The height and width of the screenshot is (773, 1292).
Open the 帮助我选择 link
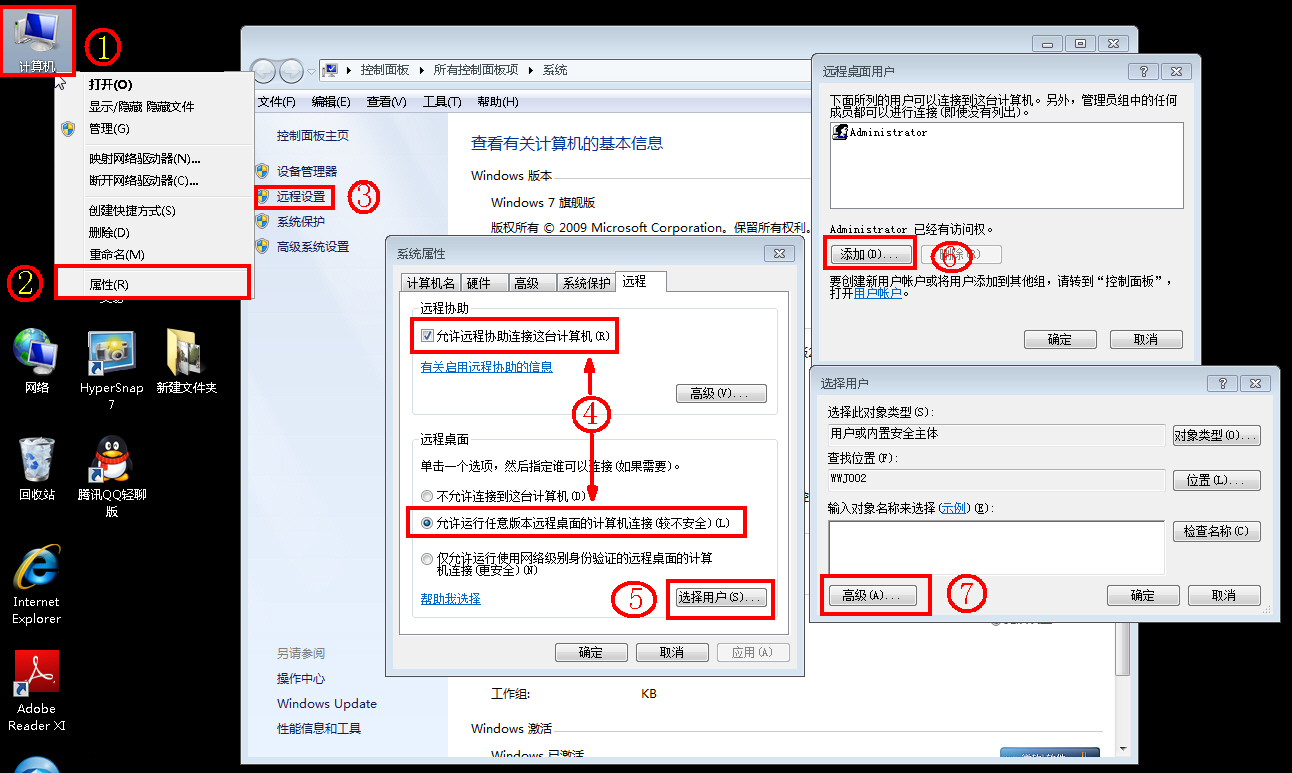click(x=451, y=598)
